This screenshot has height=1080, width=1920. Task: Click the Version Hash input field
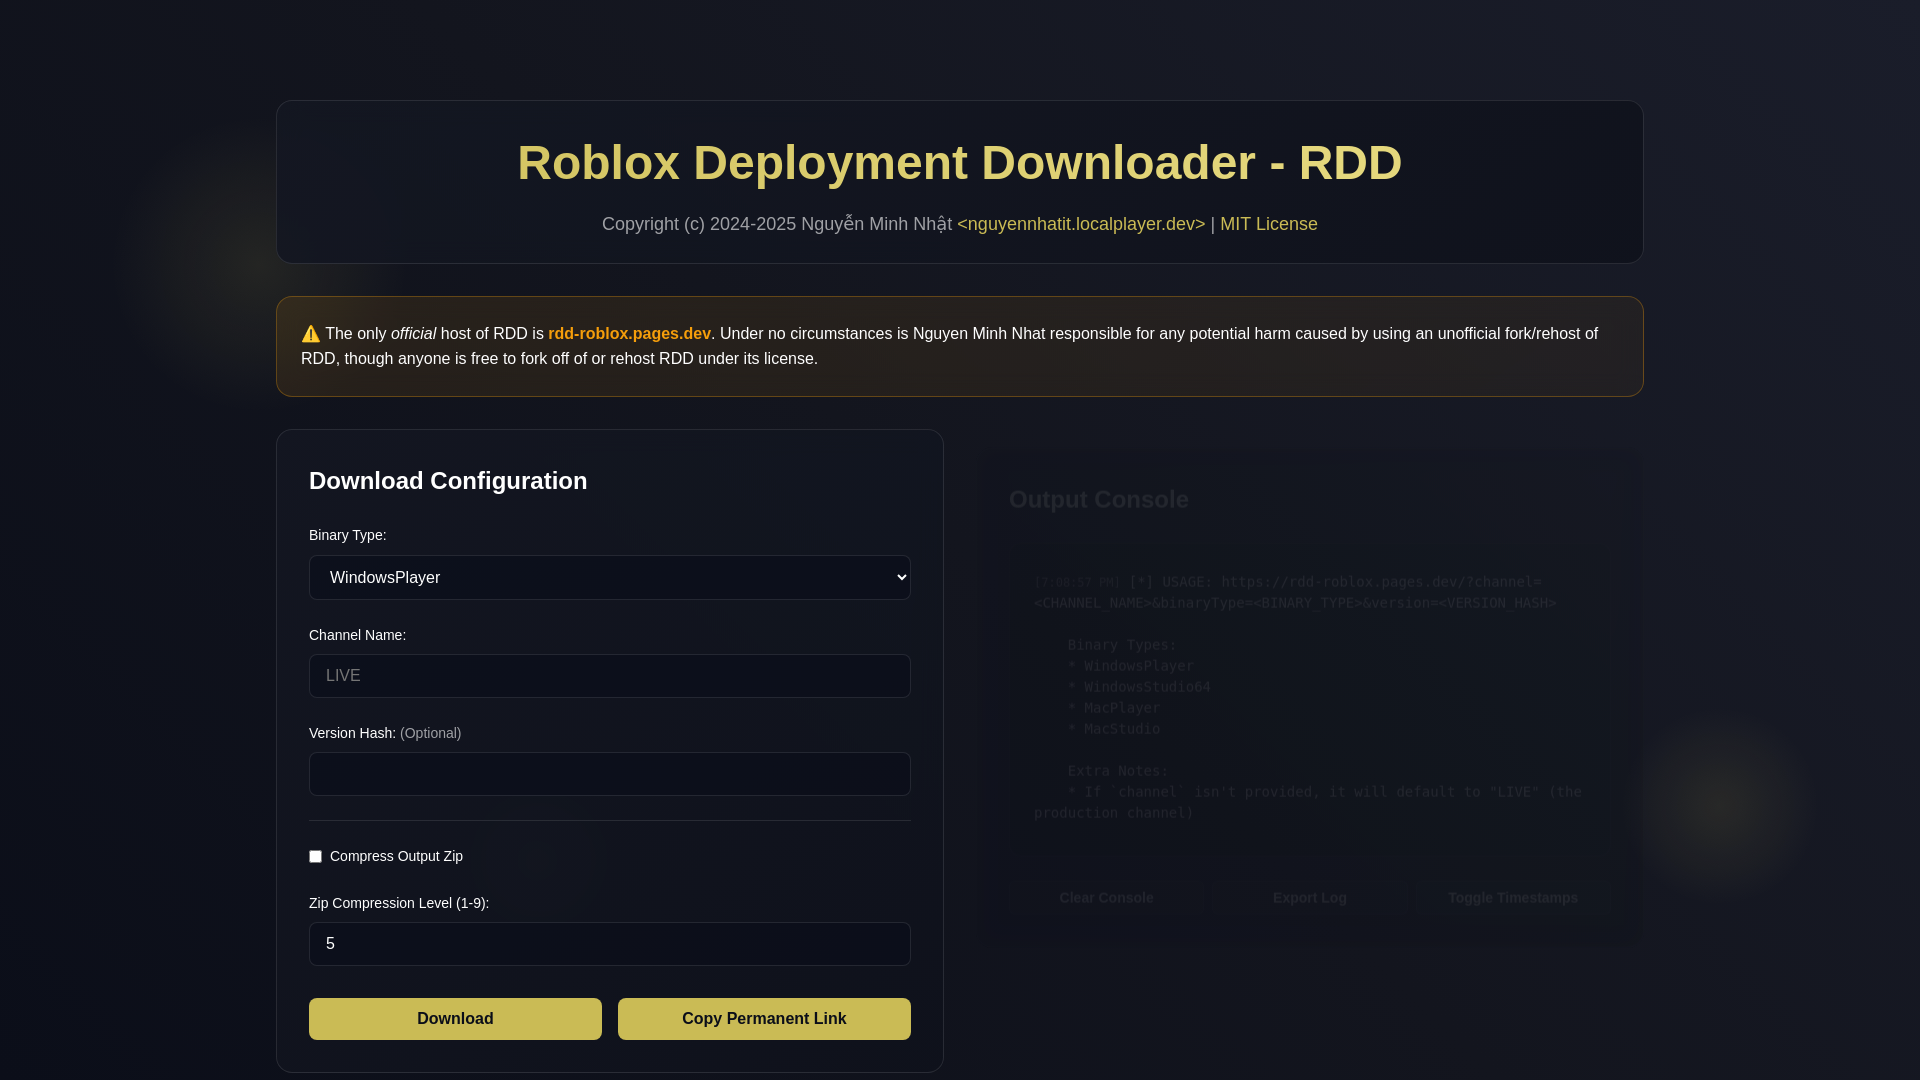609,774
